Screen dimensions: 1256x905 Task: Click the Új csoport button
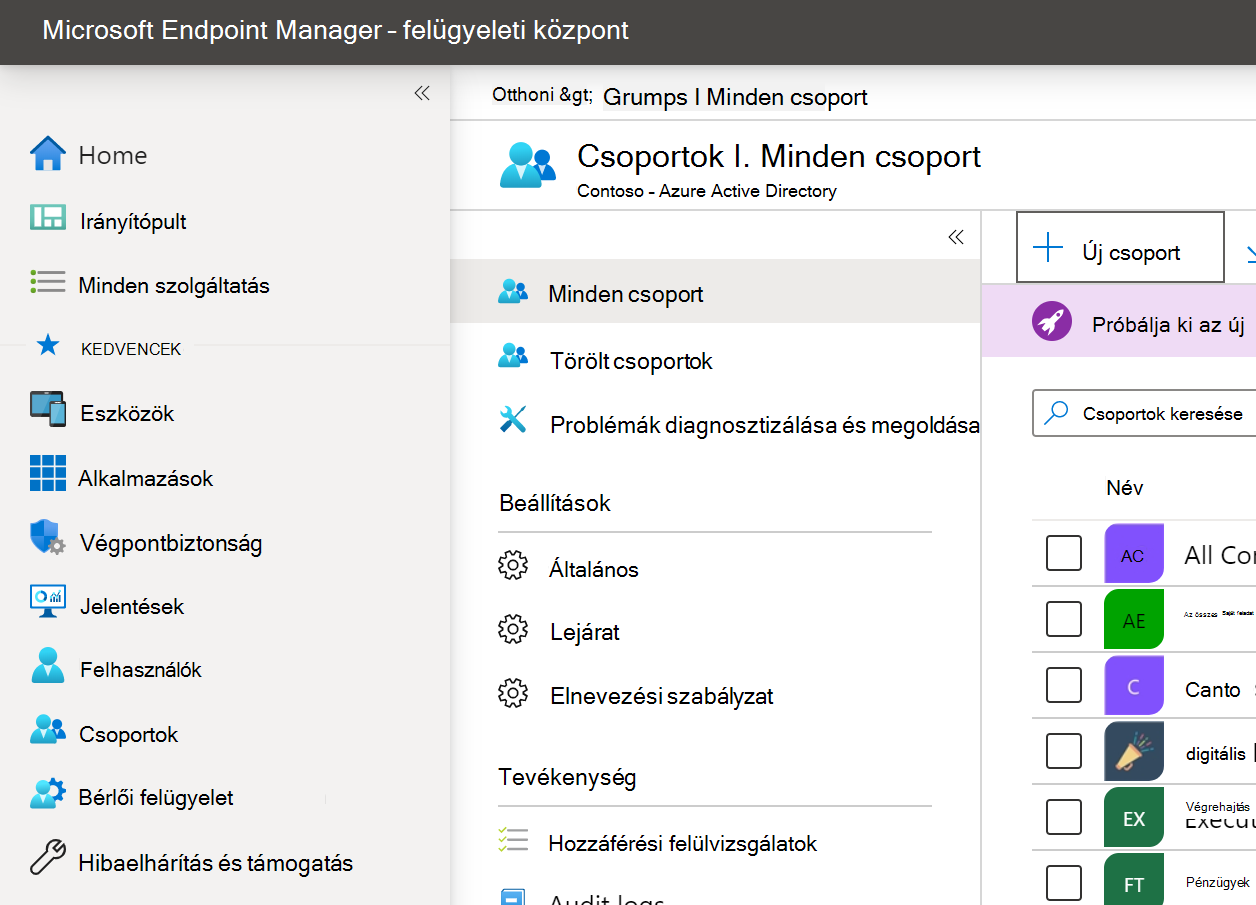coord(1120,247)
